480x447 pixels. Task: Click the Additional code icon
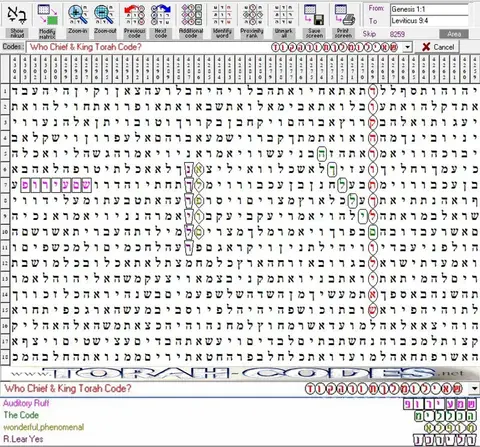[x=191, y=15]
